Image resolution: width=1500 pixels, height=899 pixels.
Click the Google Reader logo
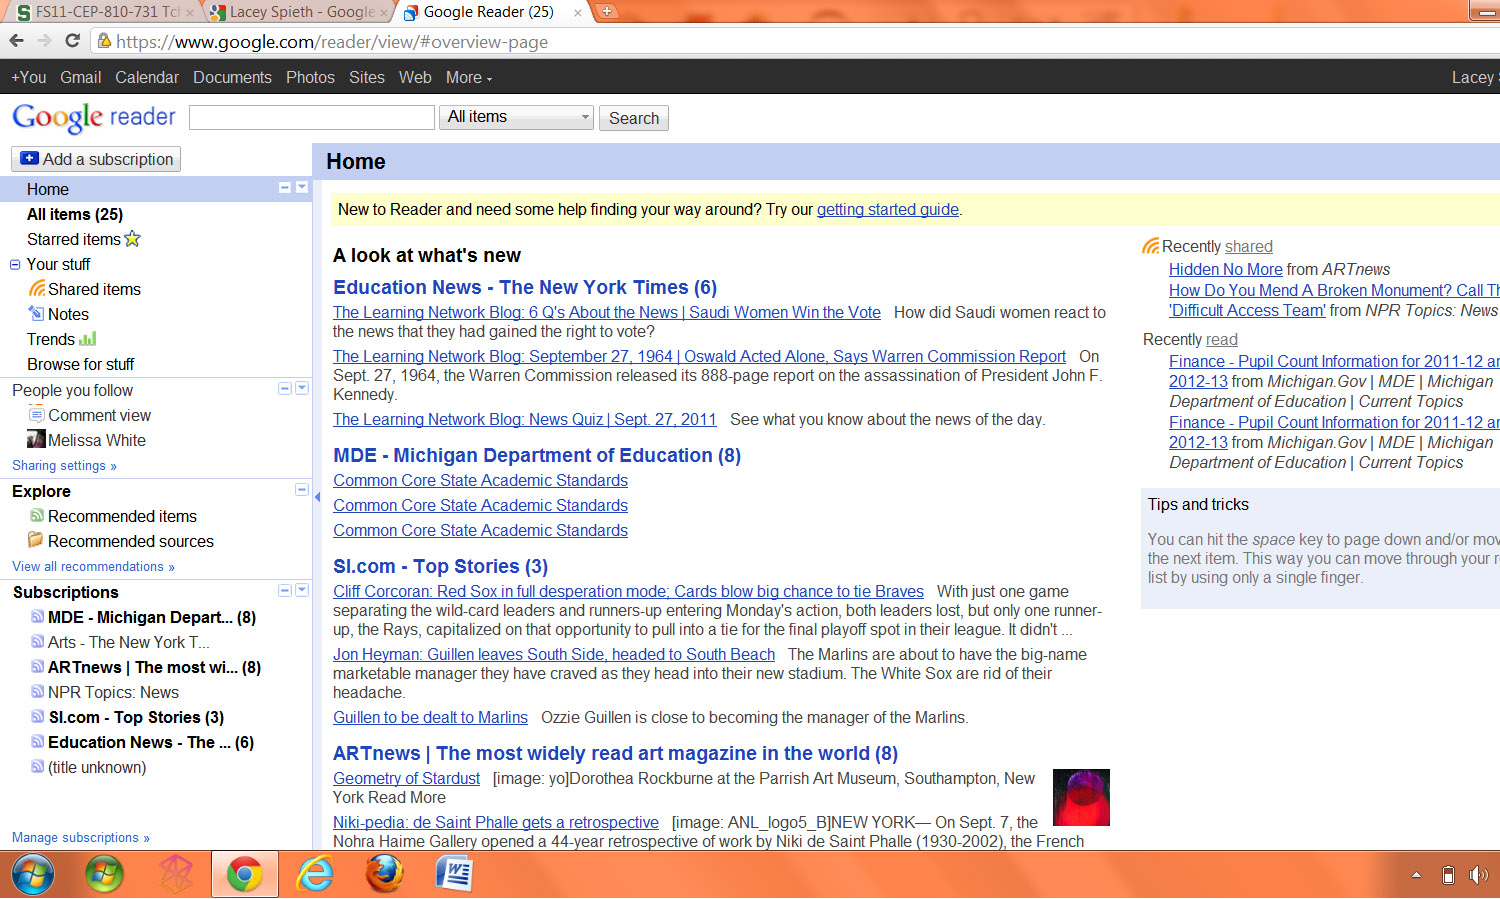(x=94, y=117)
